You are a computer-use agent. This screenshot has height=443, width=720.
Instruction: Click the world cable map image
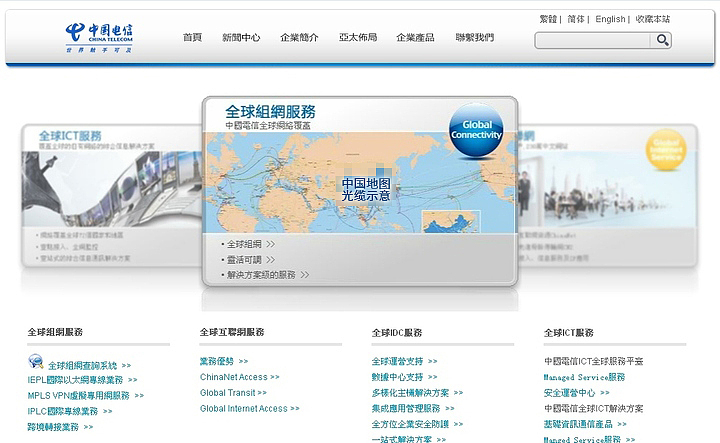[x=360, y=183]
